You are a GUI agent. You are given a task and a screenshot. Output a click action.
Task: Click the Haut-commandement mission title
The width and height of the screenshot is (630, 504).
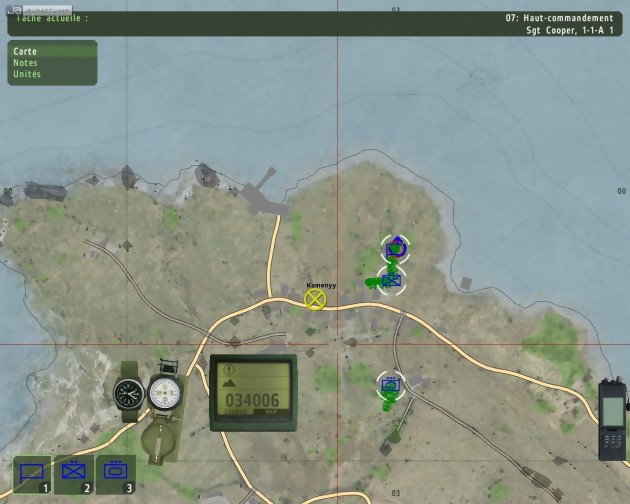click(x=560, y=18)
